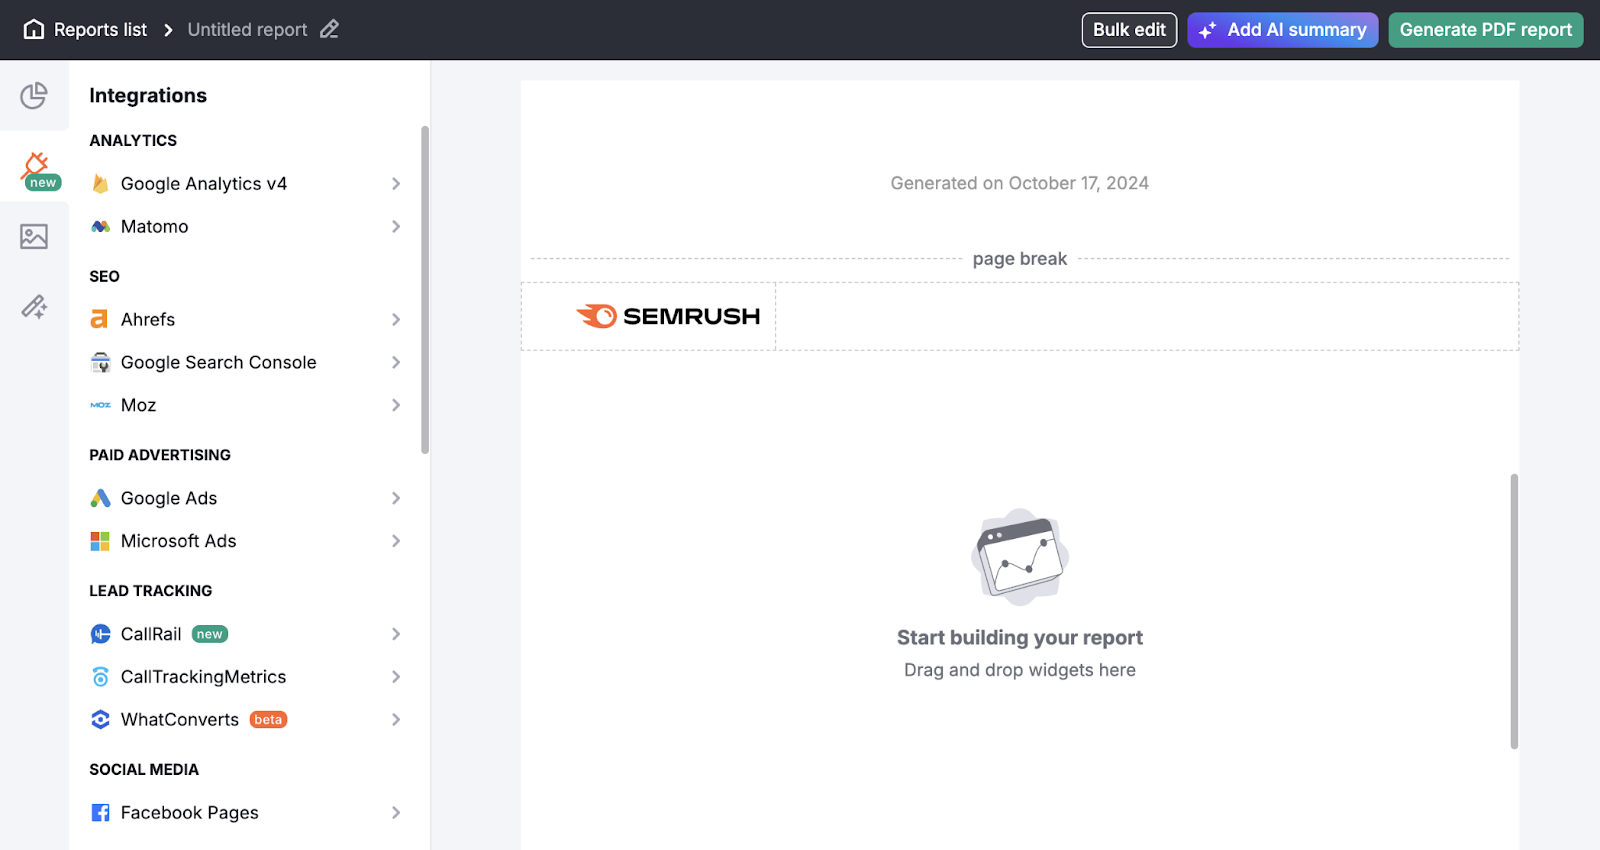Select the magic wand icon in the sidebar
Viewport: 1600px width, 850px height.
click(x=35, y=307)
